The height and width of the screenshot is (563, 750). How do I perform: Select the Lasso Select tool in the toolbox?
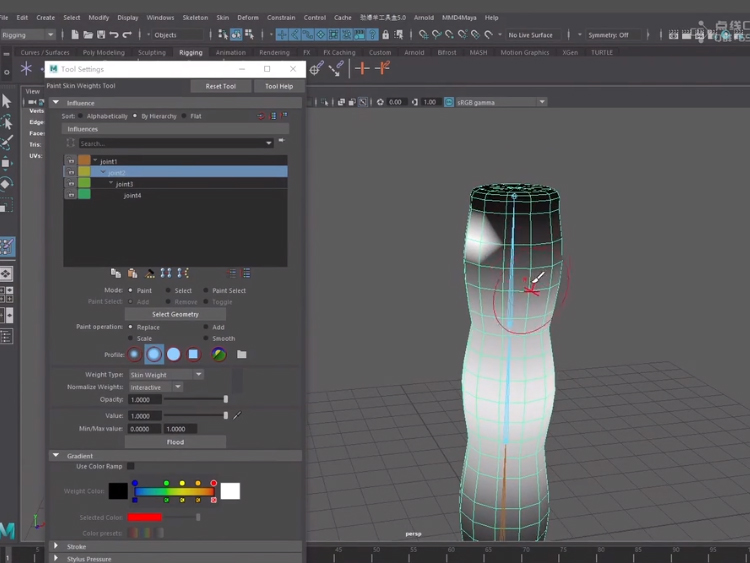(7, 122)
